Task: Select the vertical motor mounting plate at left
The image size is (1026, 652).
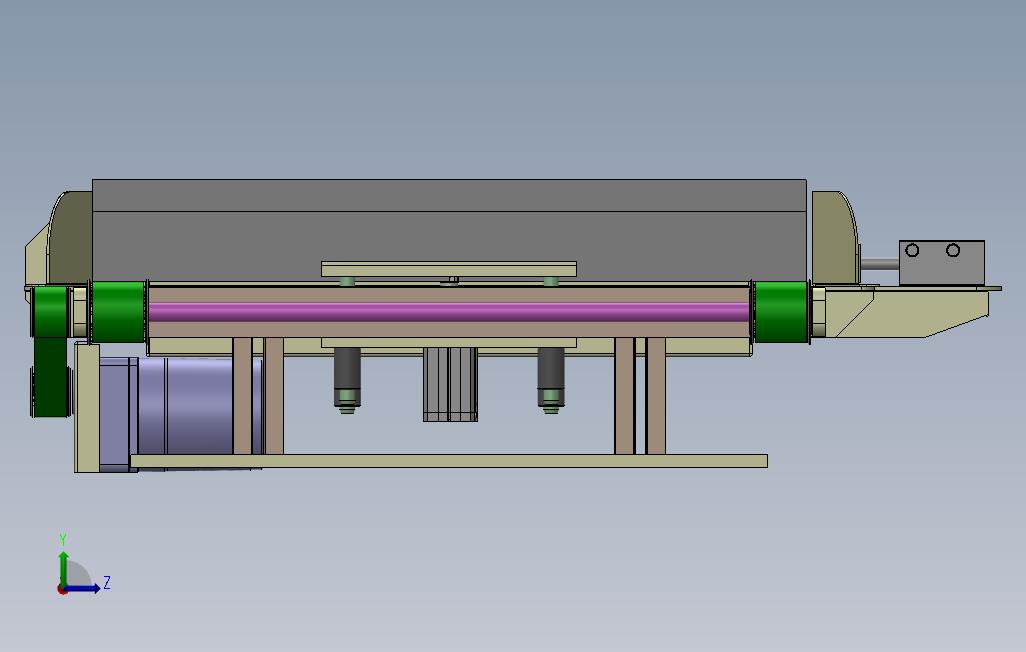Action: point(86,407)
